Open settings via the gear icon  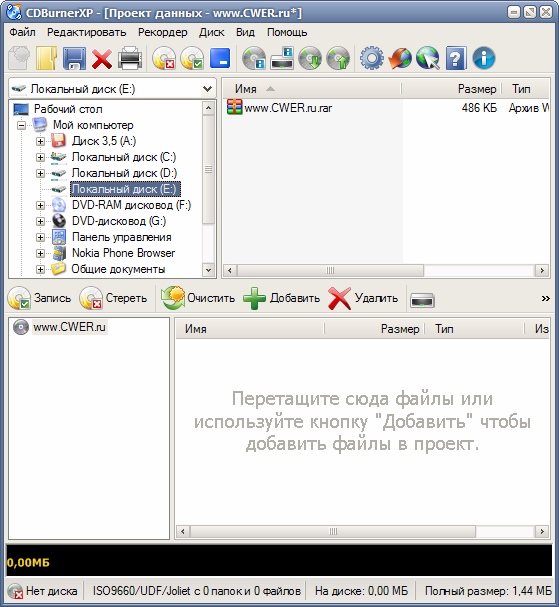point(372,58)
